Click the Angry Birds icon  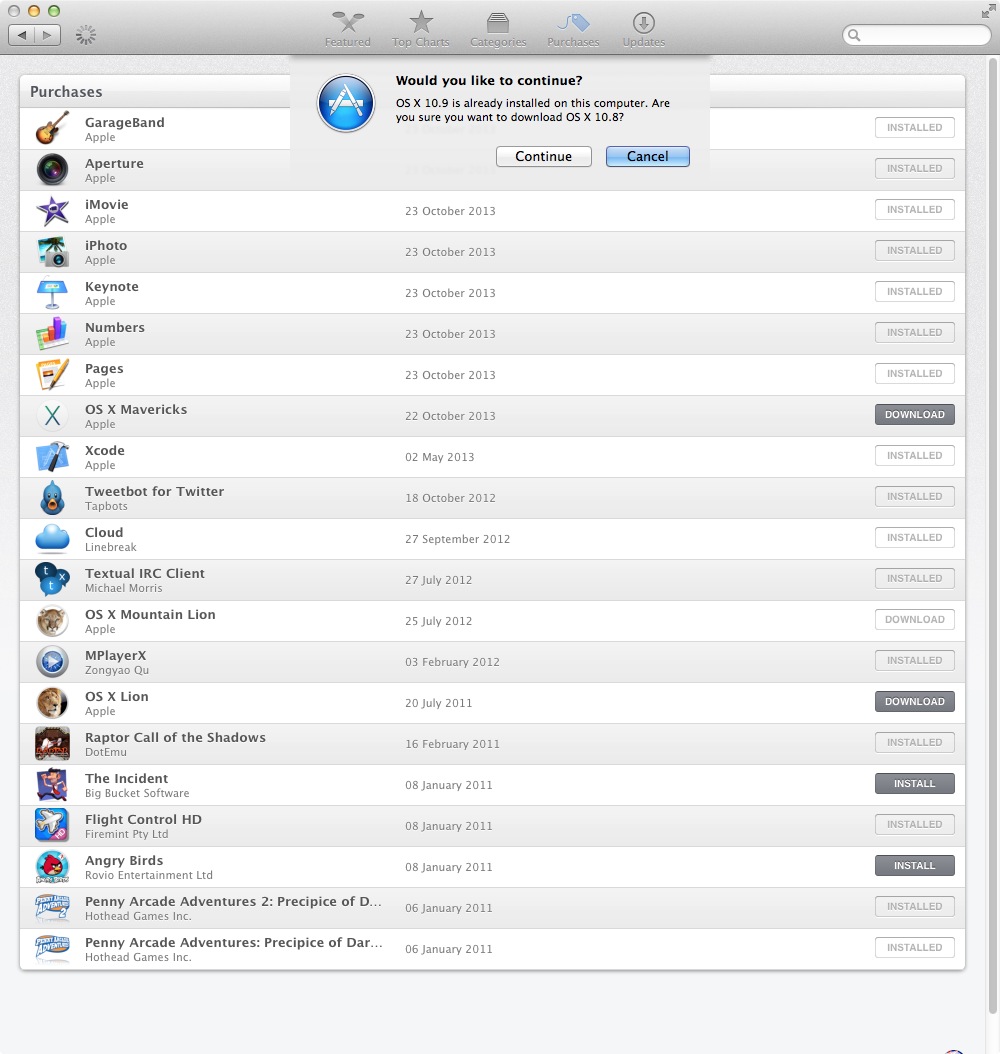tap(52, 866)
